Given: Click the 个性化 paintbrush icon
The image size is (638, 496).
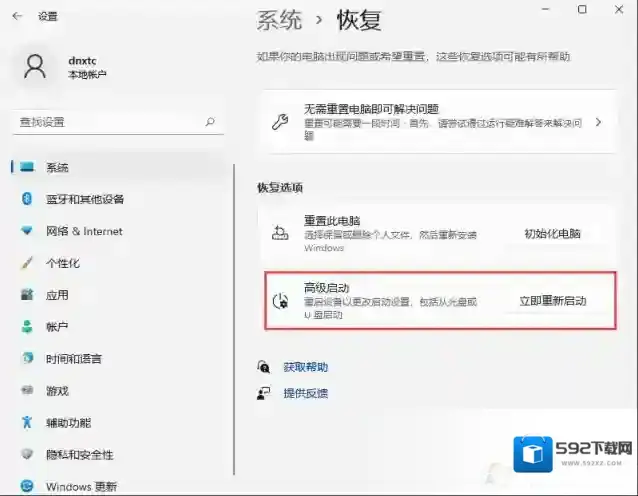Looking at the screenshot, I should pyautogui.click(x=28, y=263).
